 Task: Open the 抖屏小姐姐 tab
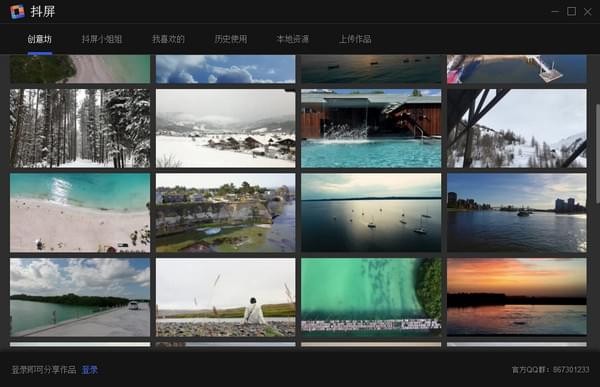[102, 39]
